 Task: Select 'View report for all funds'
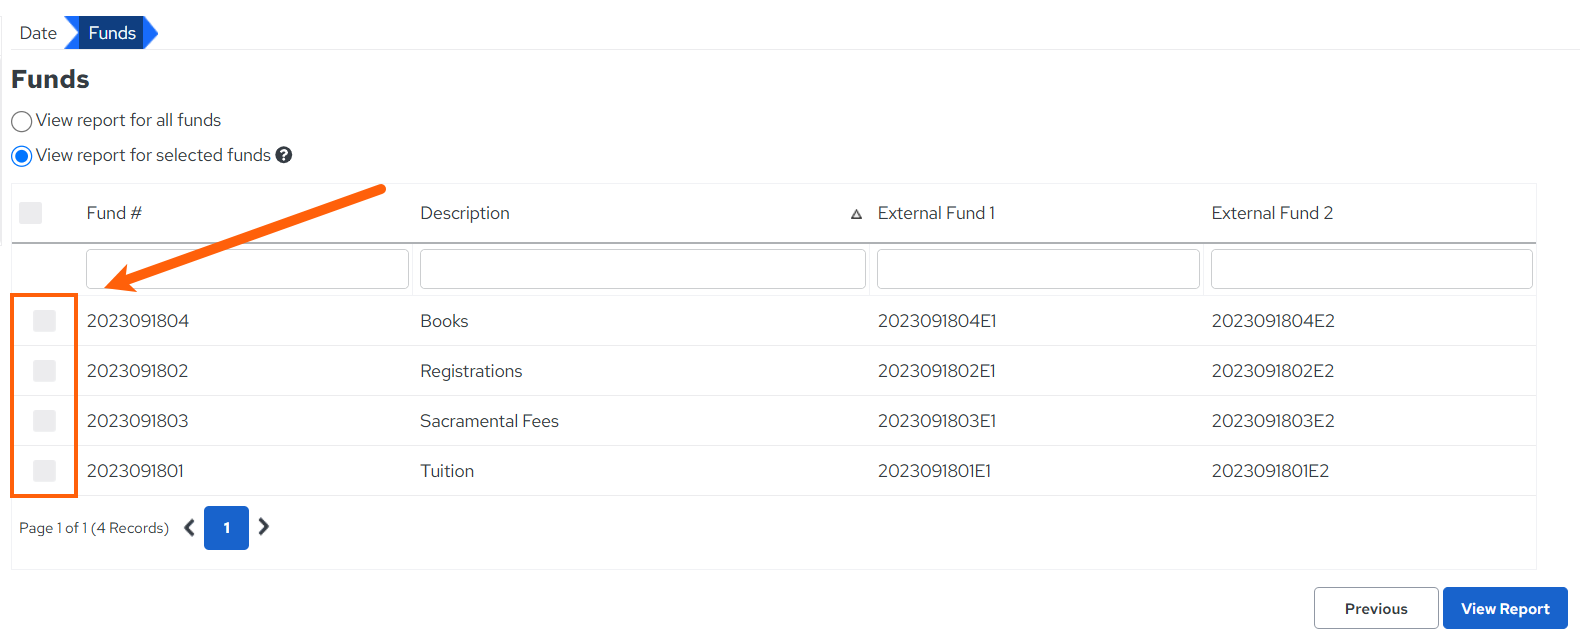[x=22, y=121]
